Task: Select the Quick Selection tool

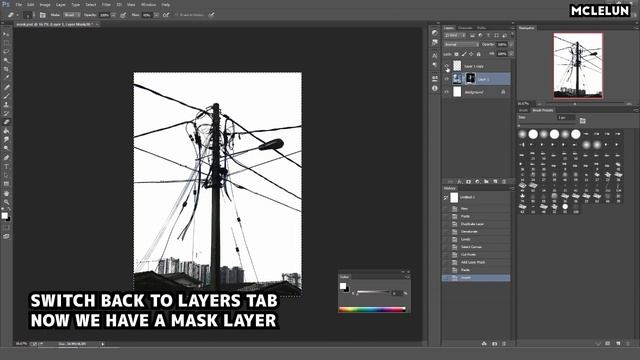Action: [6, 60]
